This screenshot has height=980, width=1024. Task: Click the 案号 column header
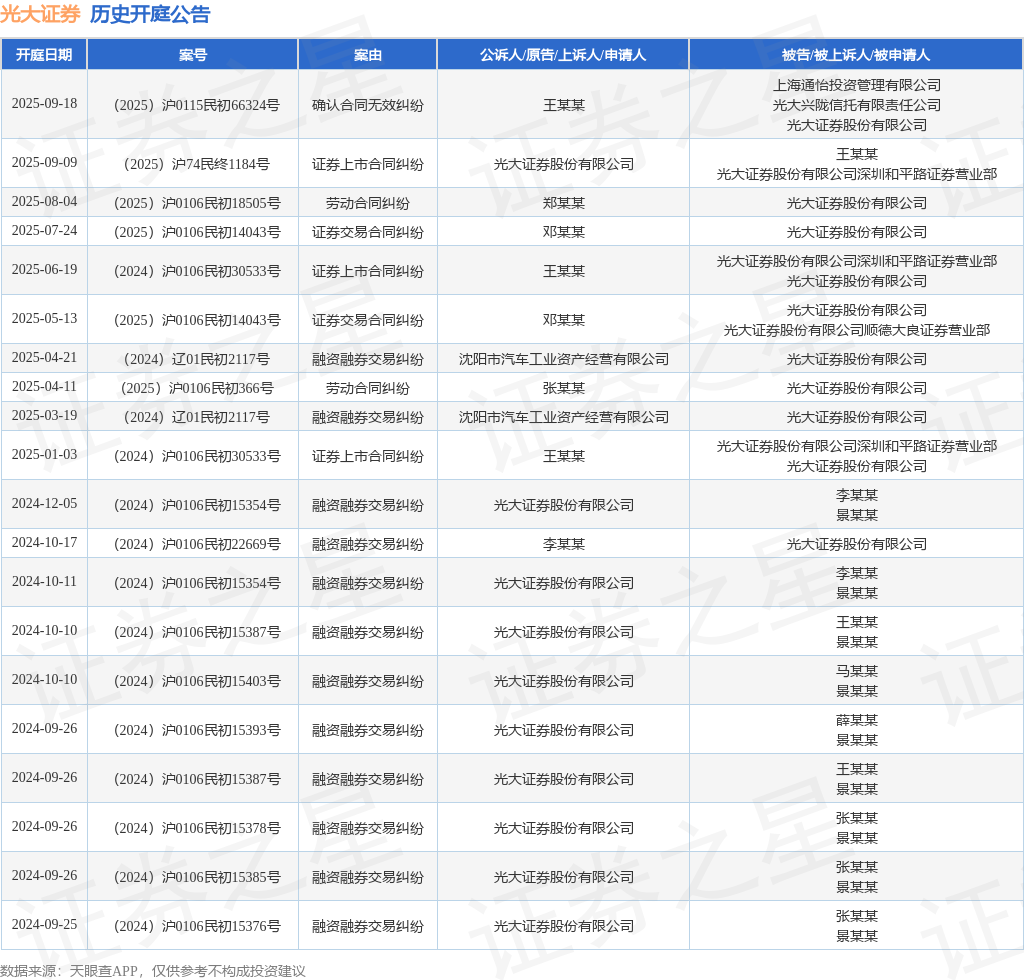[193, 55]
